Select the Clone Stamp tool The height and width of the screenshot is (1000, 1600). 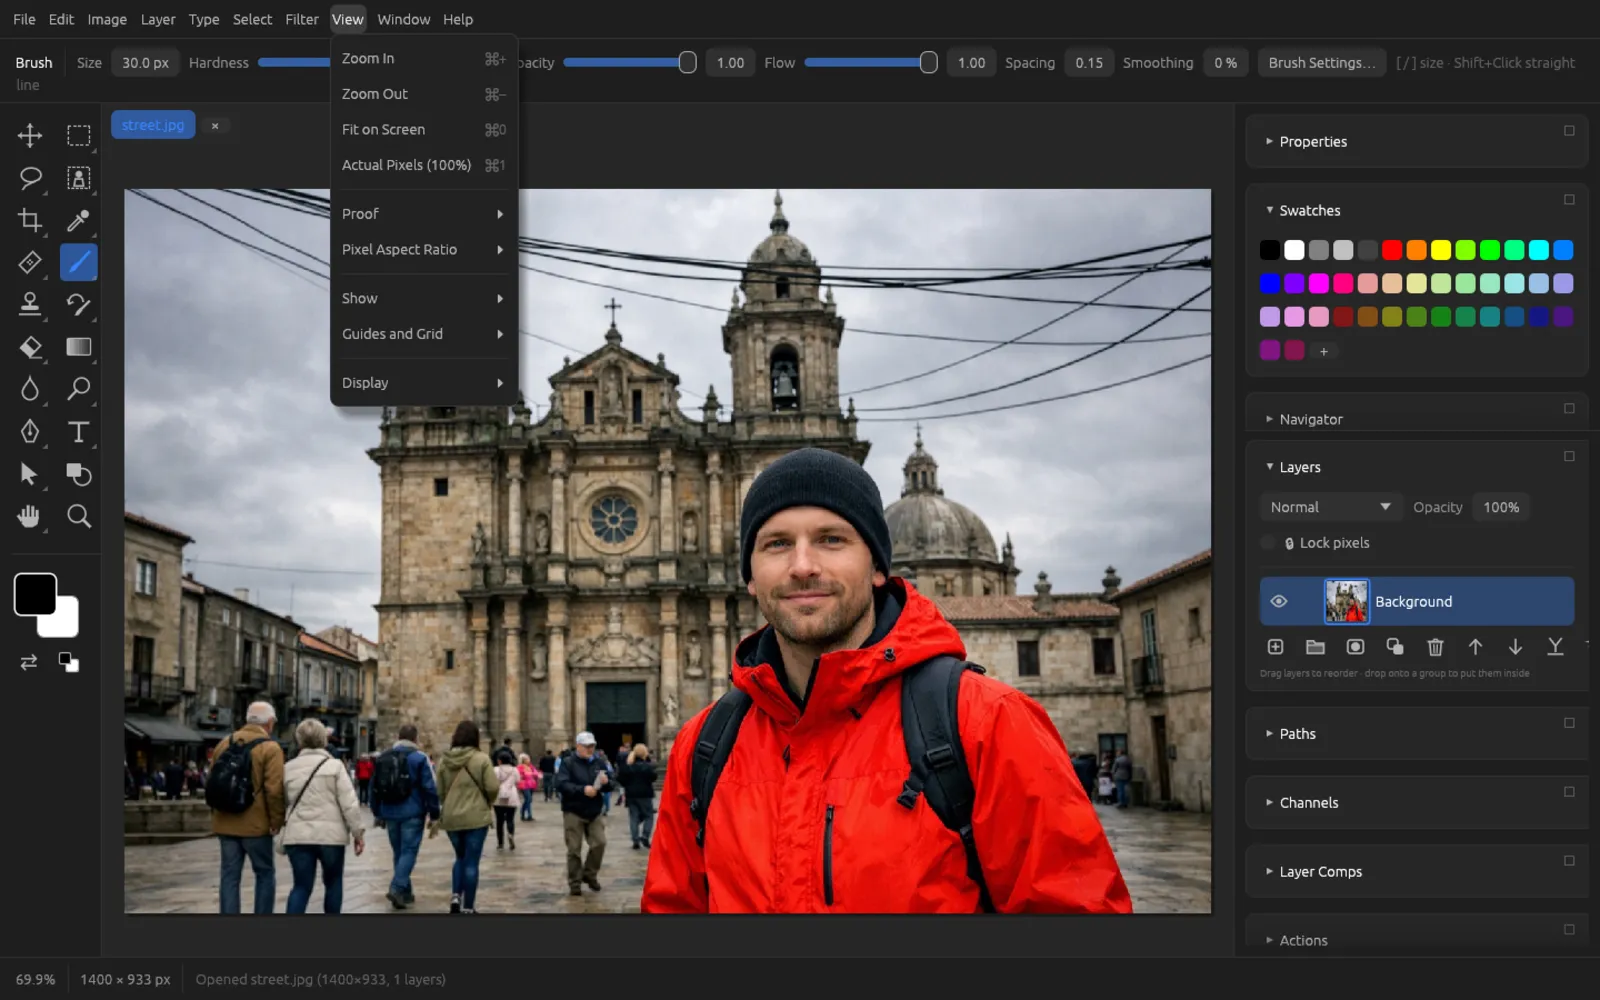tap(30, 304)
